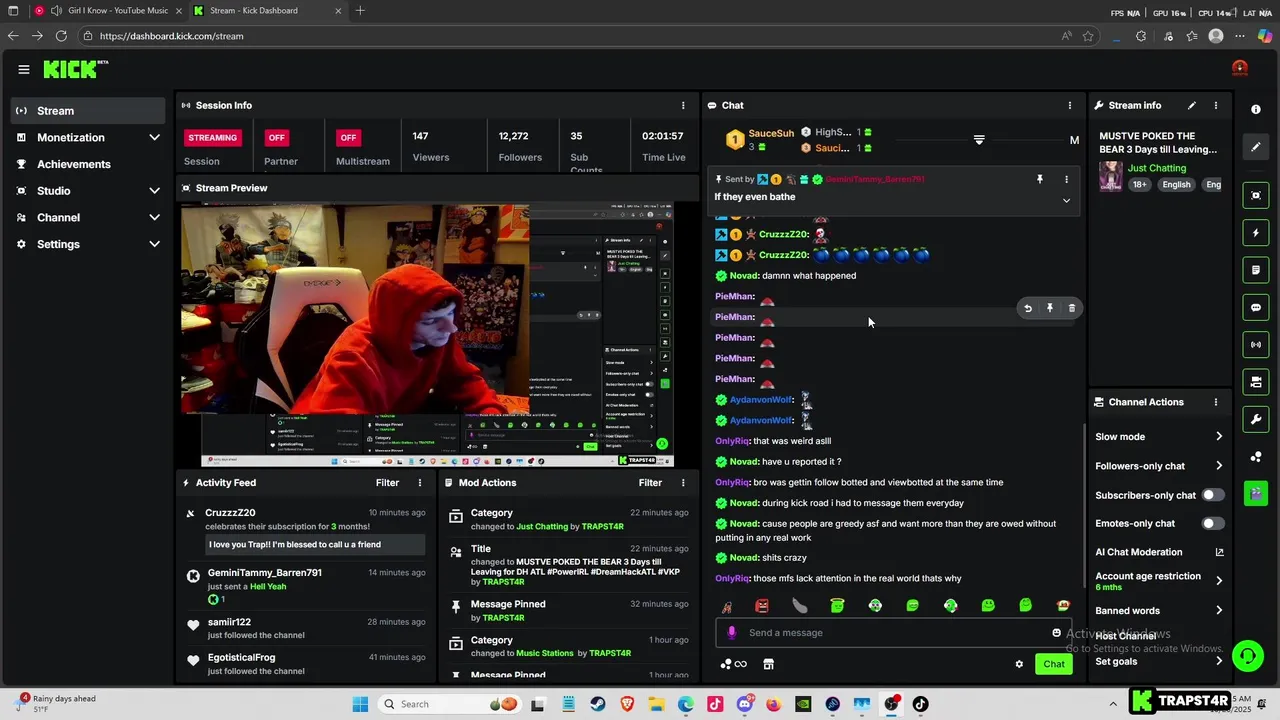The image size is (1280, 720).
Task: Open Activity Feed three-dot menu
Action: pos(420,482)
